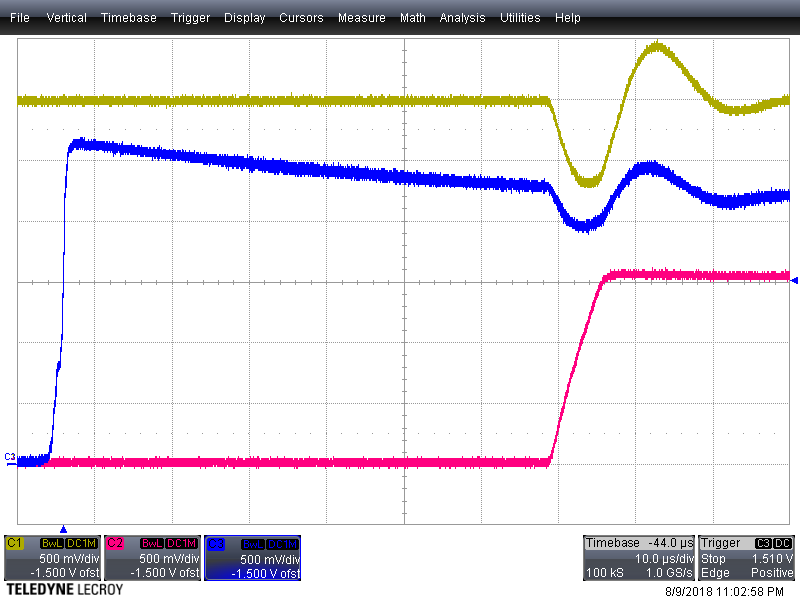Click the C2 500 mV/div scale value

point(169,559)
